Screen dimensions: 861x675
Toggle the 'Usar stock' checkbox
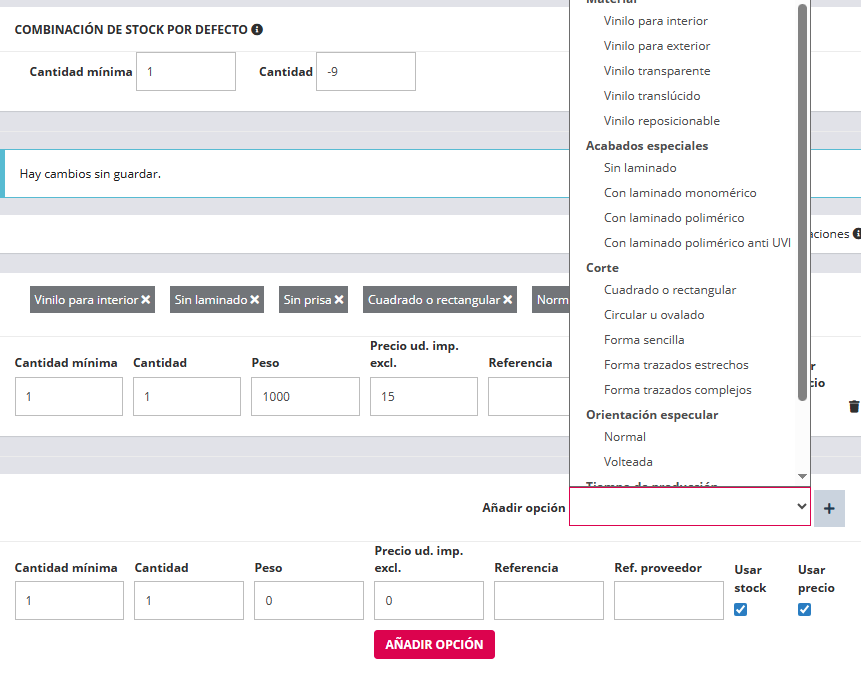coord(741,610)
